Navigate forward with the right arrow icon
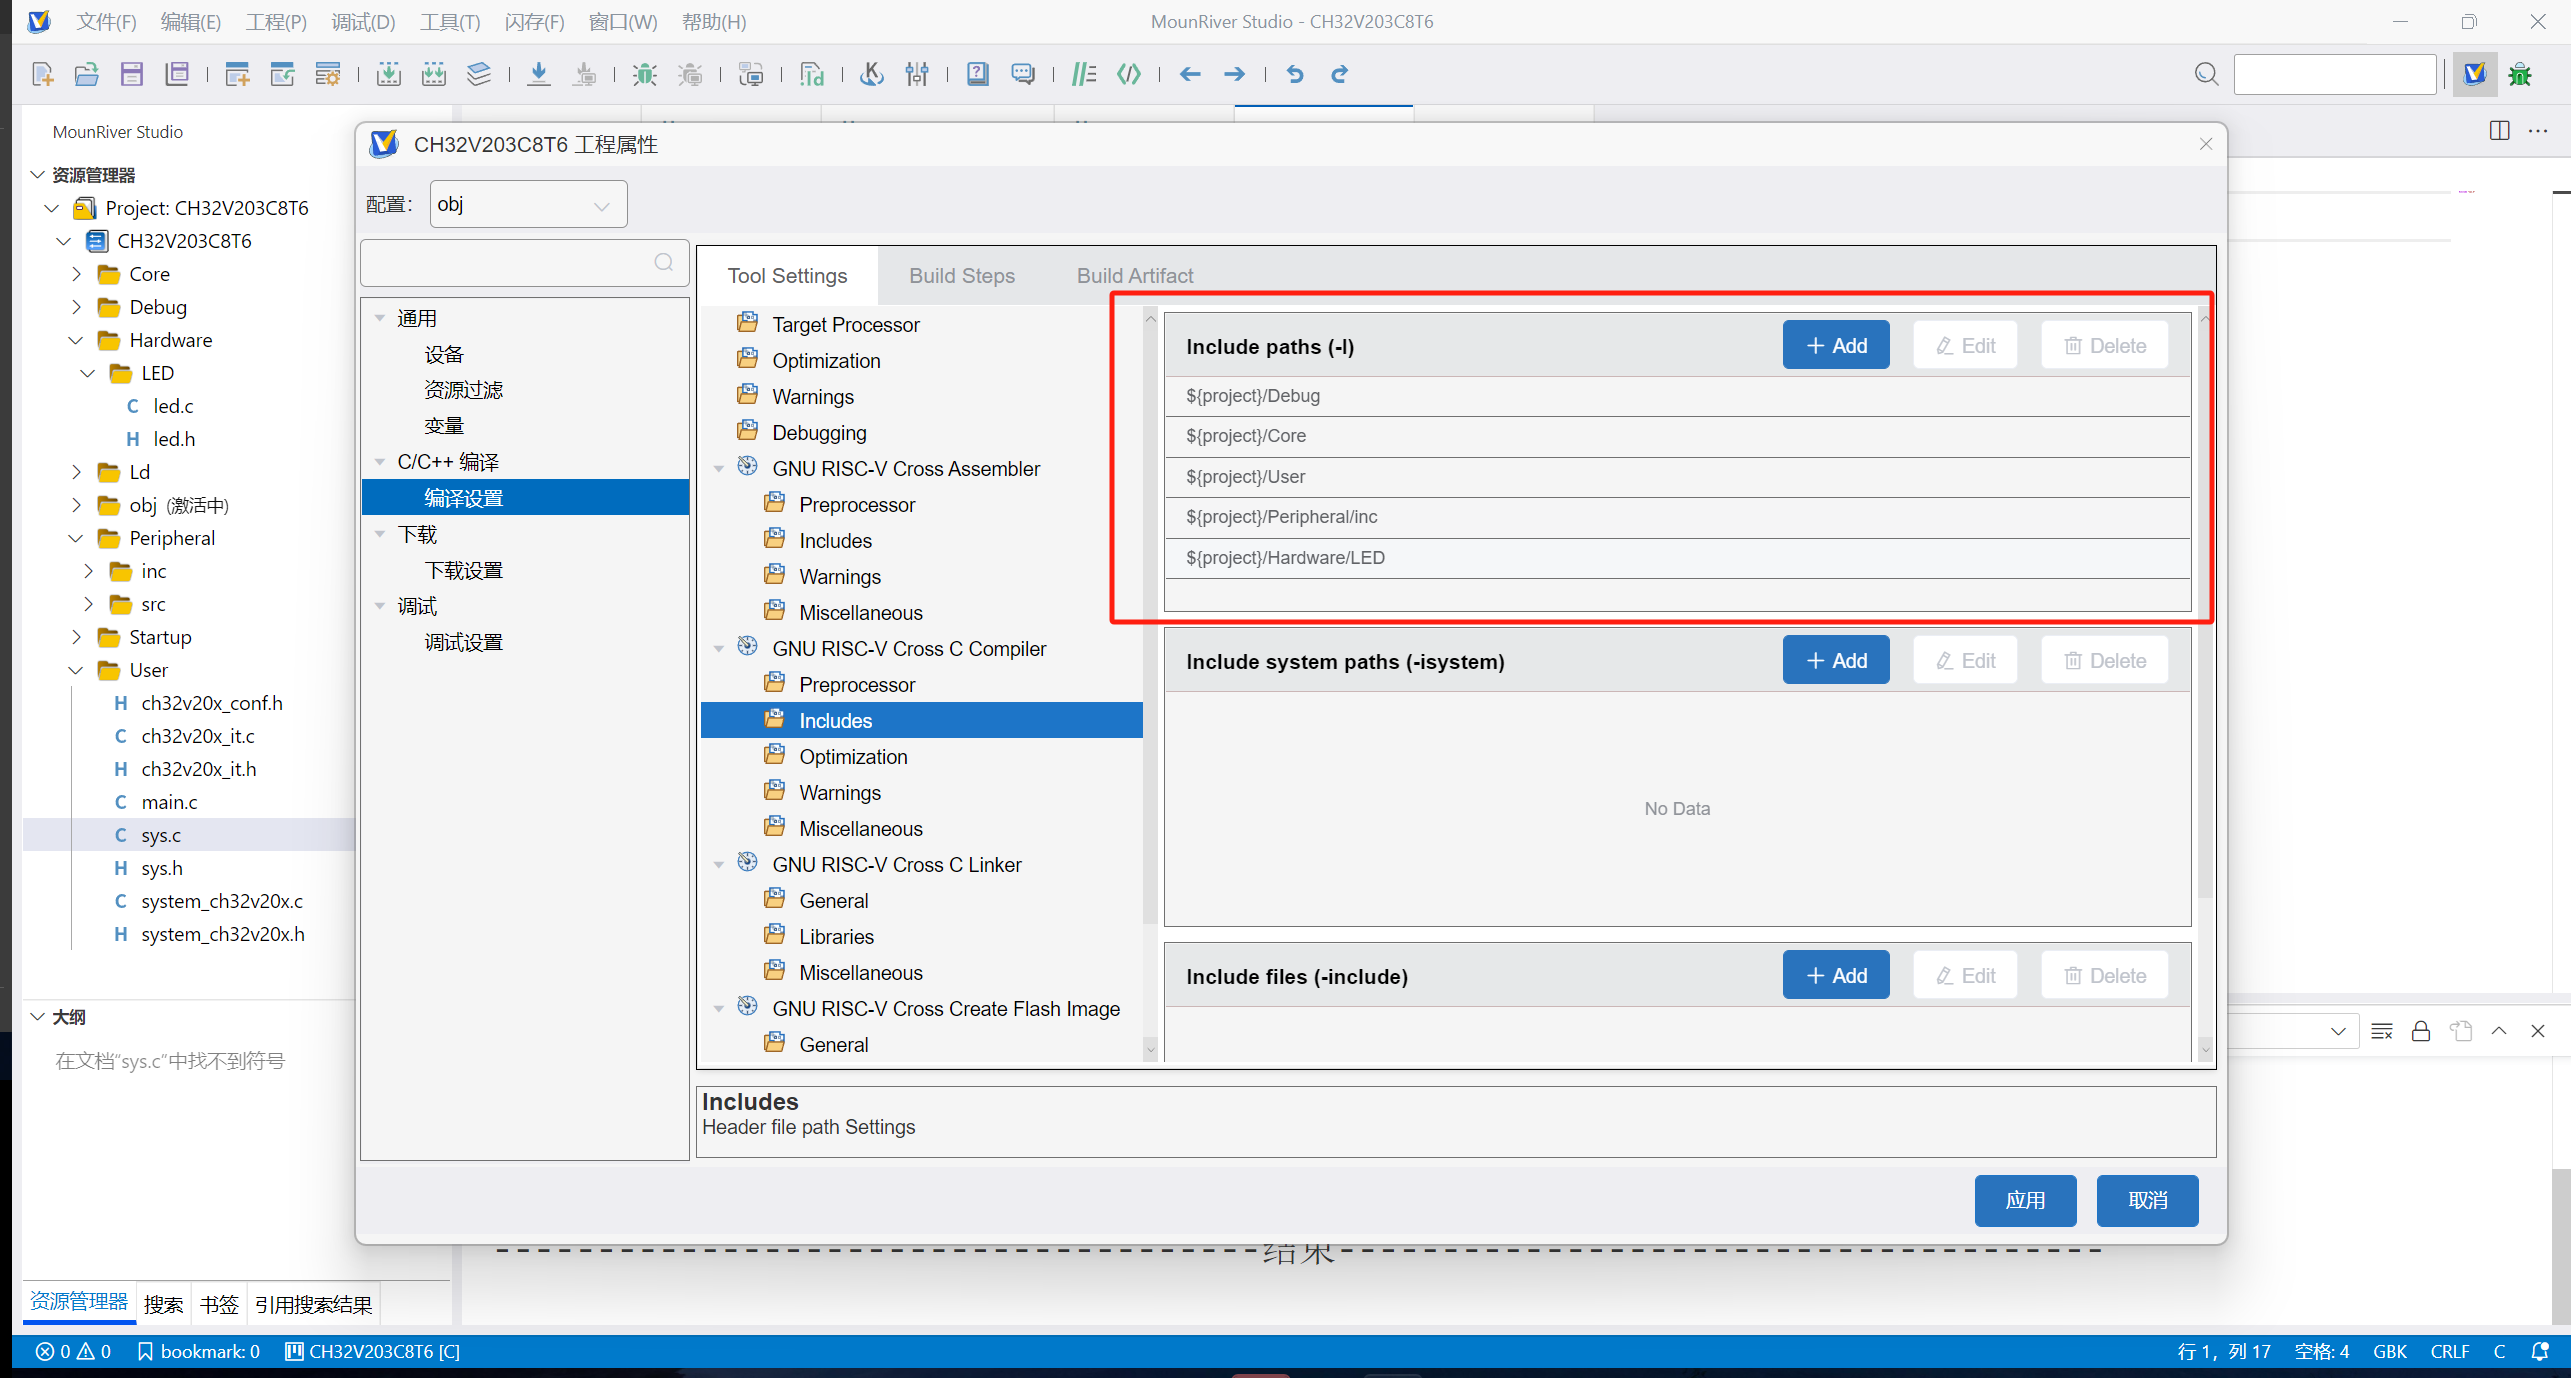The width and height of the screenshot is (2571, 1378). [x=1235, y=74]
